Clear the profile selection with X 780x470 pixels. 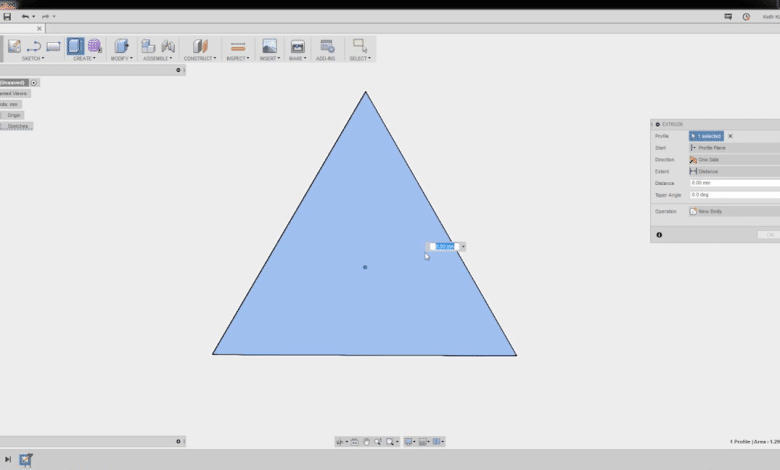point(730,136)
